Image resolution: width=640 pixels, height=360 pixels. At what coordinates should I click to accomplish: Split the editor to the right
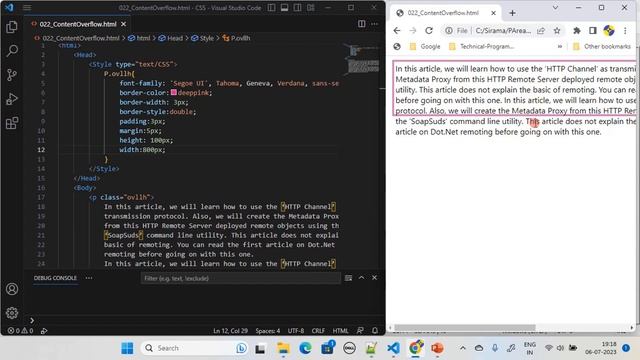click(362, 24)
